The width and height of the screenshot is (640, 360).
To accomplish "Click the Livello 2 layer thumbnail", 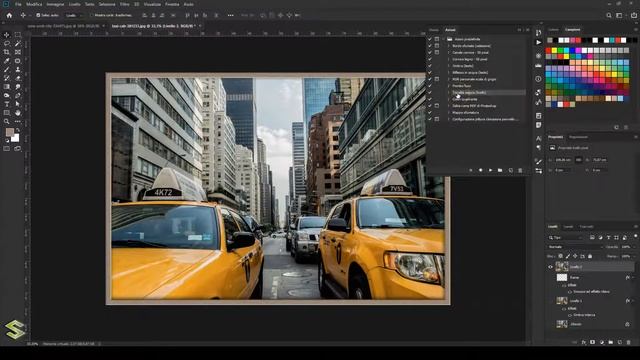I will [x=562, y=267].
